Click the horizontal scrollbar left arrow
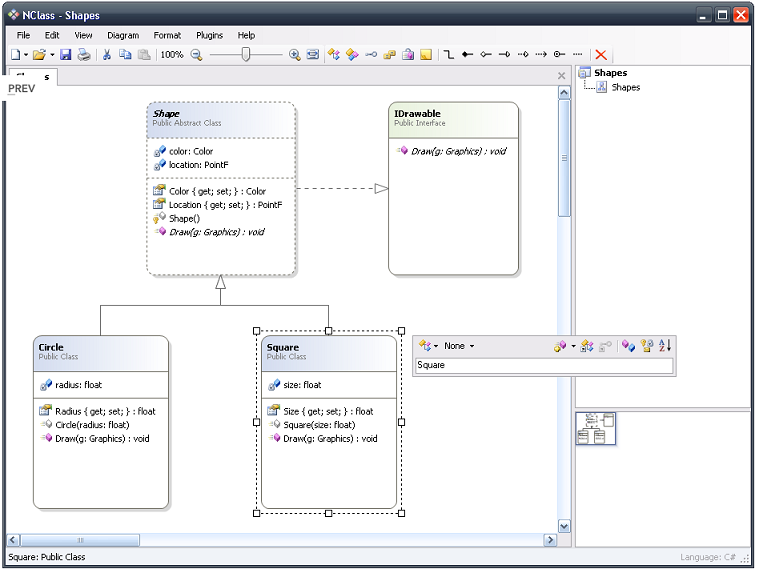Image resolution: width=759 pixels, height=573 pixels. 13,540
